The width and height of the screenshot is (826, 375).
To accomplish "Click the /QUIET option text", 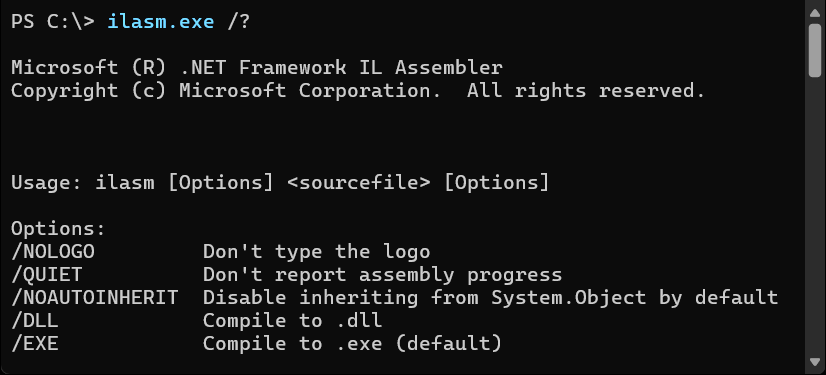I will (46, 275).
